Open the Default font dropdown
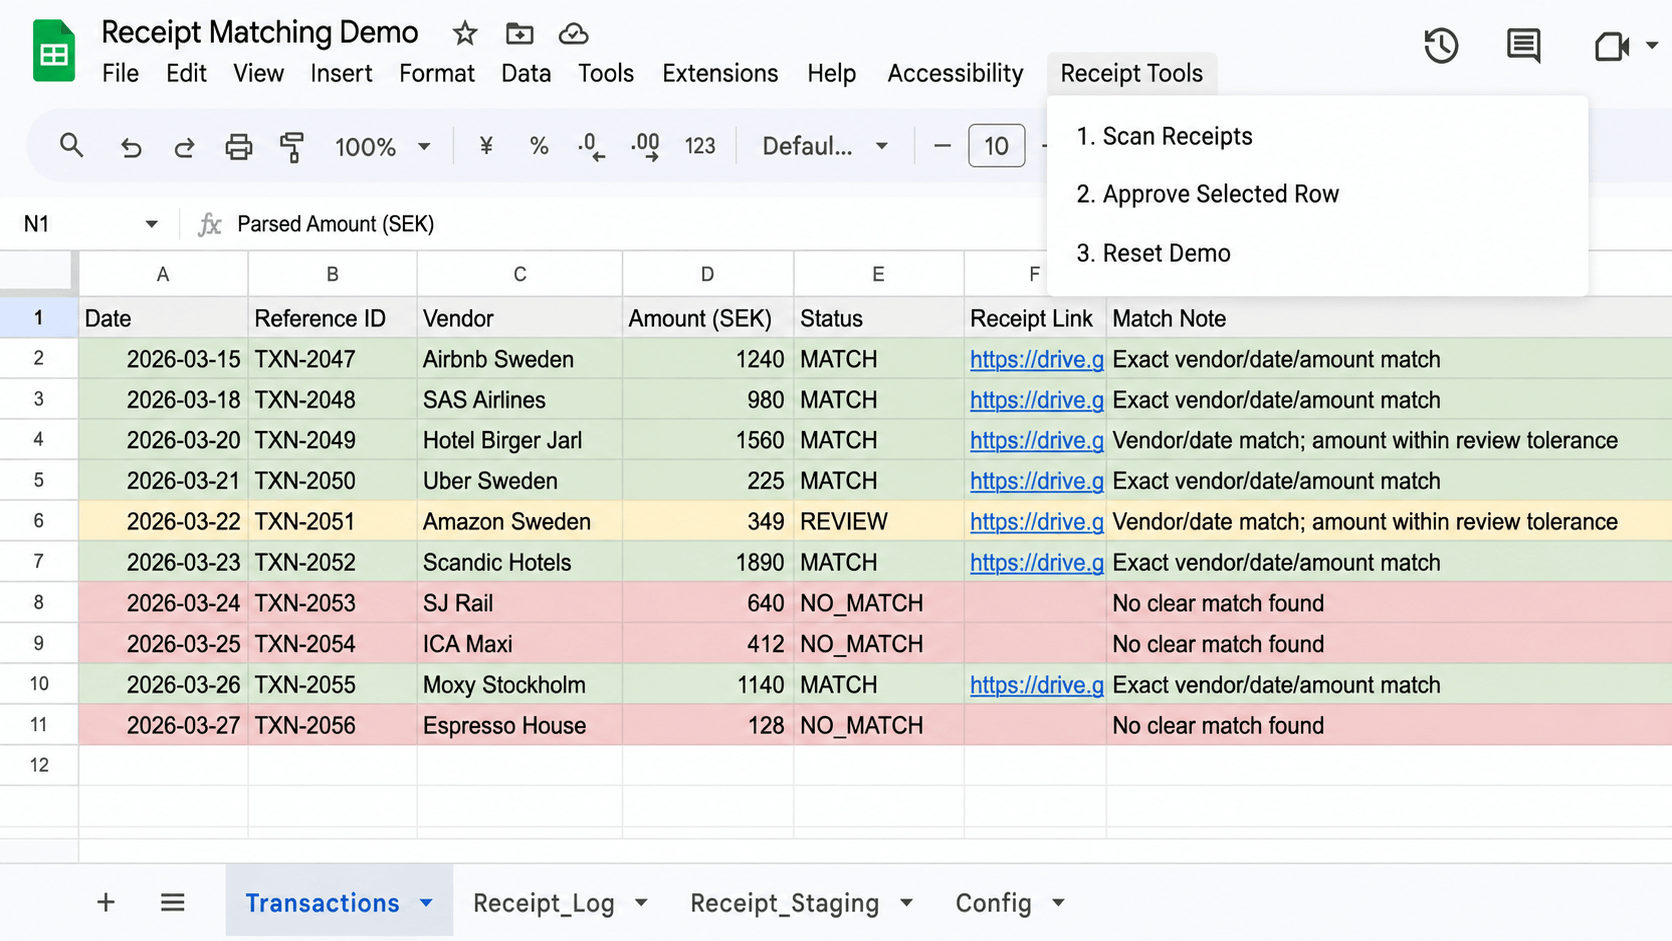 825,146
